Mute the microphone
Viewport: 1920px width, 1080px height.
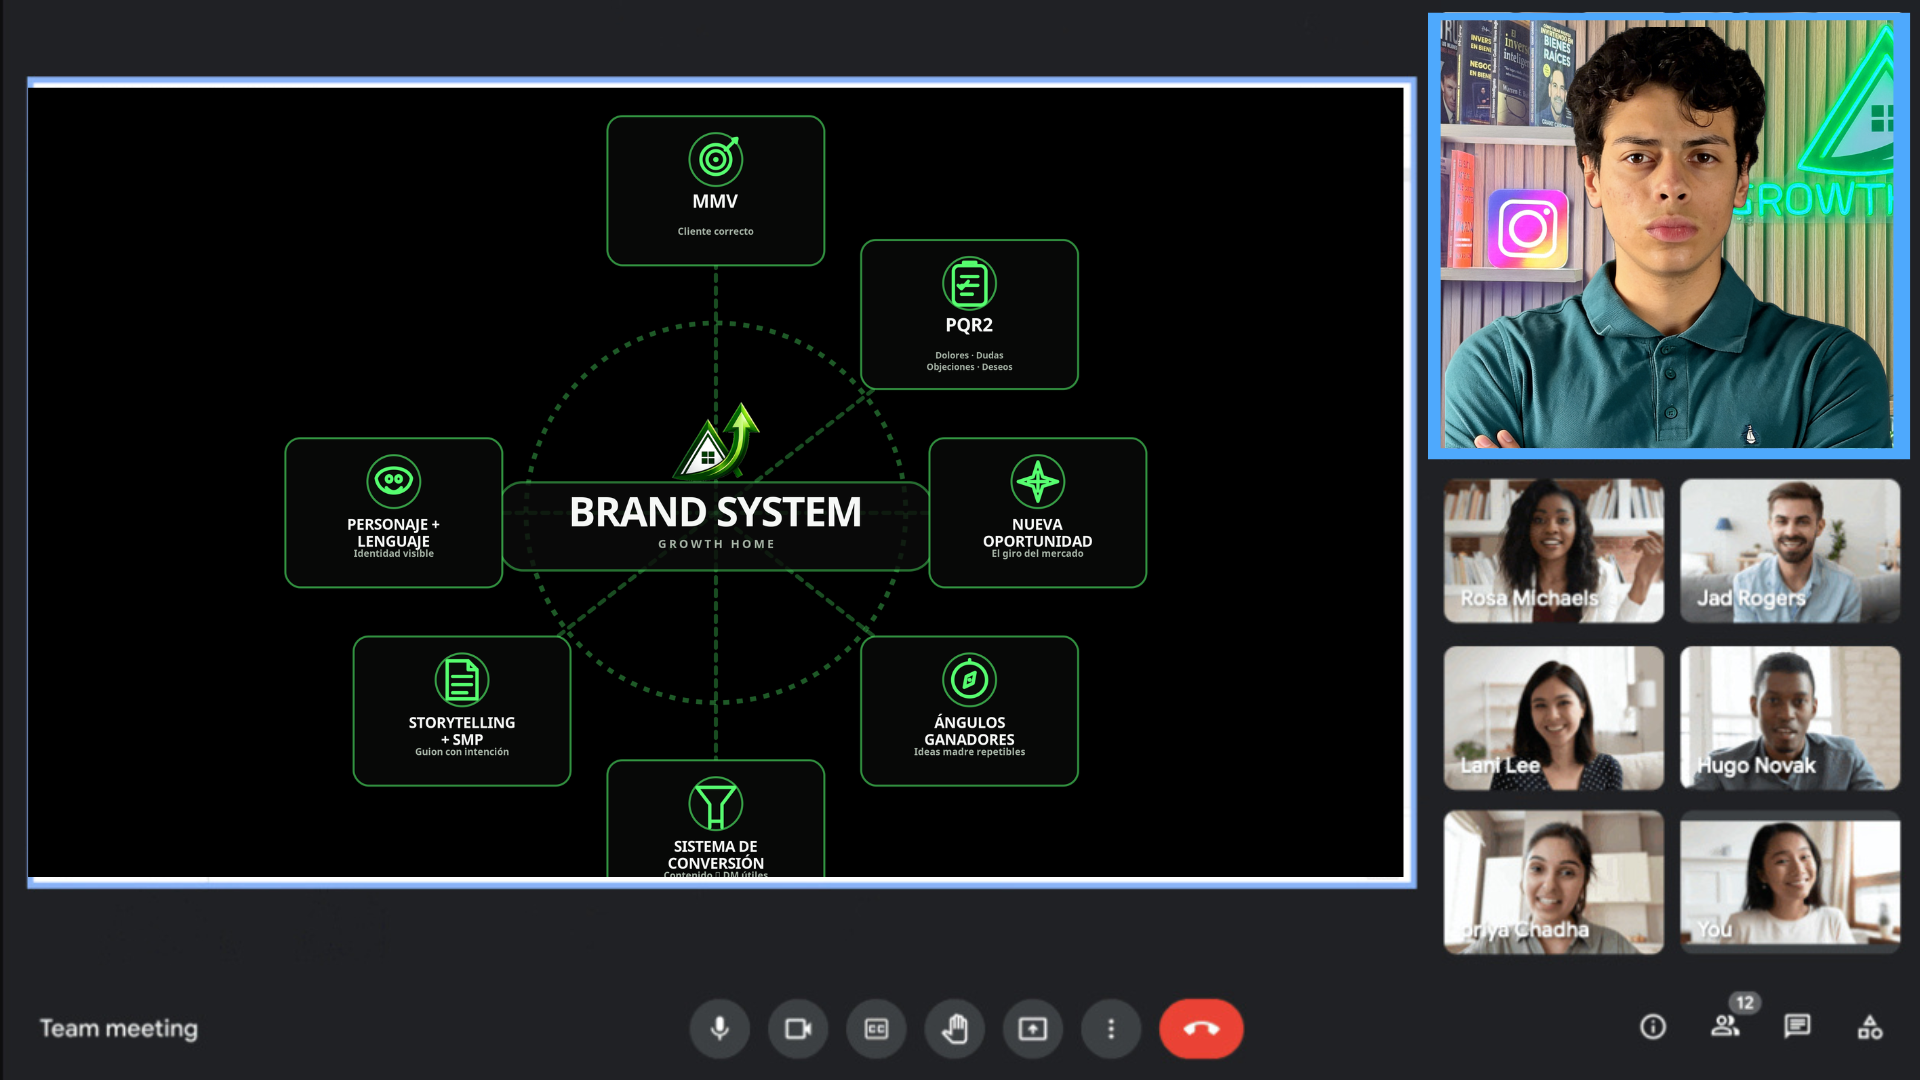click(x=719, y=1028)
